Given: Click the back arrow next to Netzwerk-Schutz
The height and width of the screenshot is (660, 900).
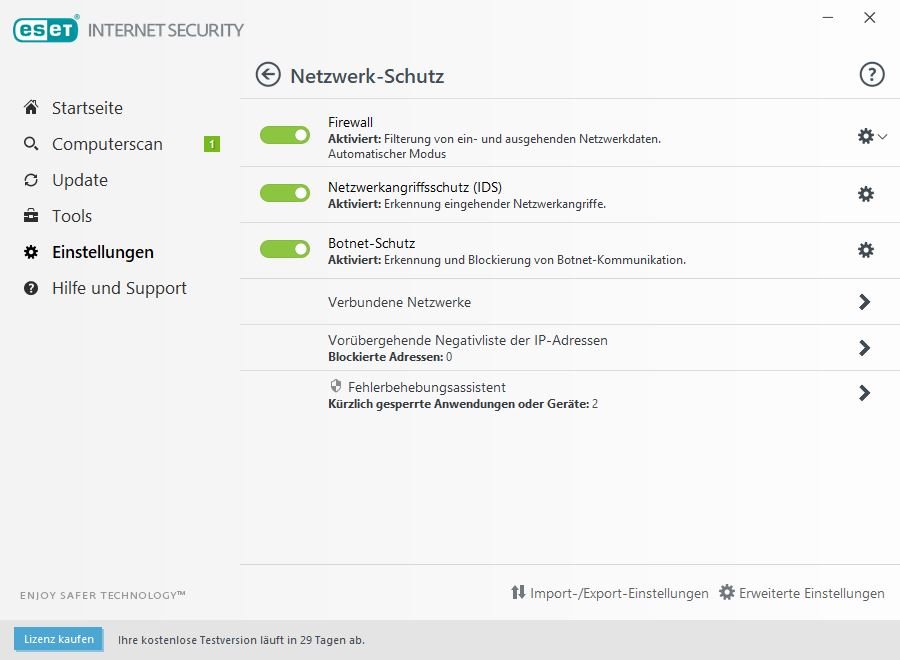Looking at the screenshot, I should (267, 75).
